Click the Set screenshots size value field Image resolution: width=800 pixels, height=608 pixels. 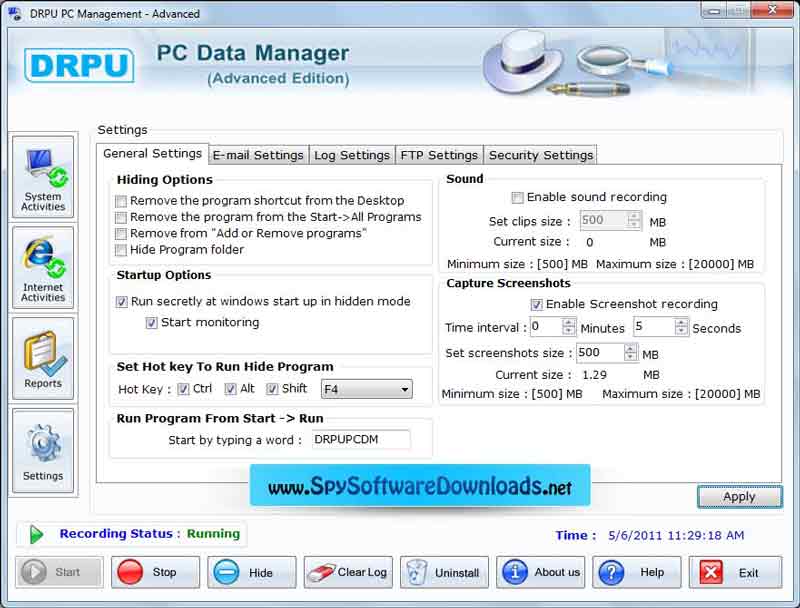(x=601, y=352)
